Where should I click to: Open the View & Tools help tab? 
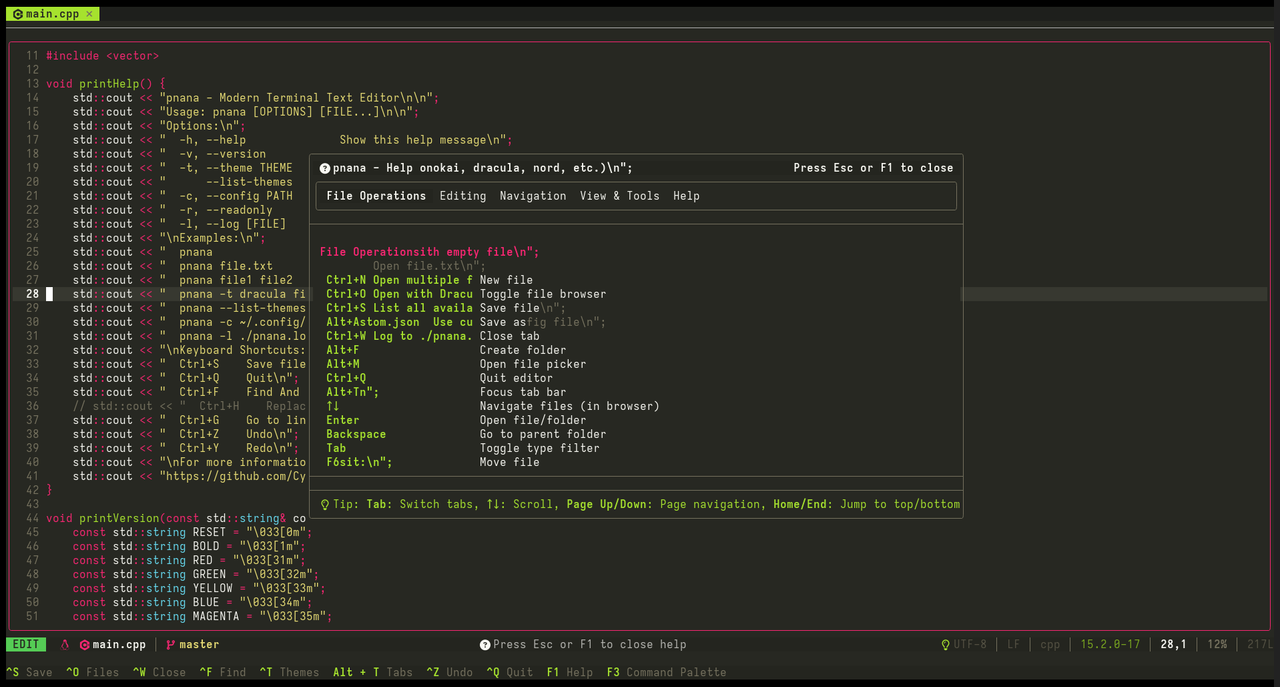pos(620,196)
